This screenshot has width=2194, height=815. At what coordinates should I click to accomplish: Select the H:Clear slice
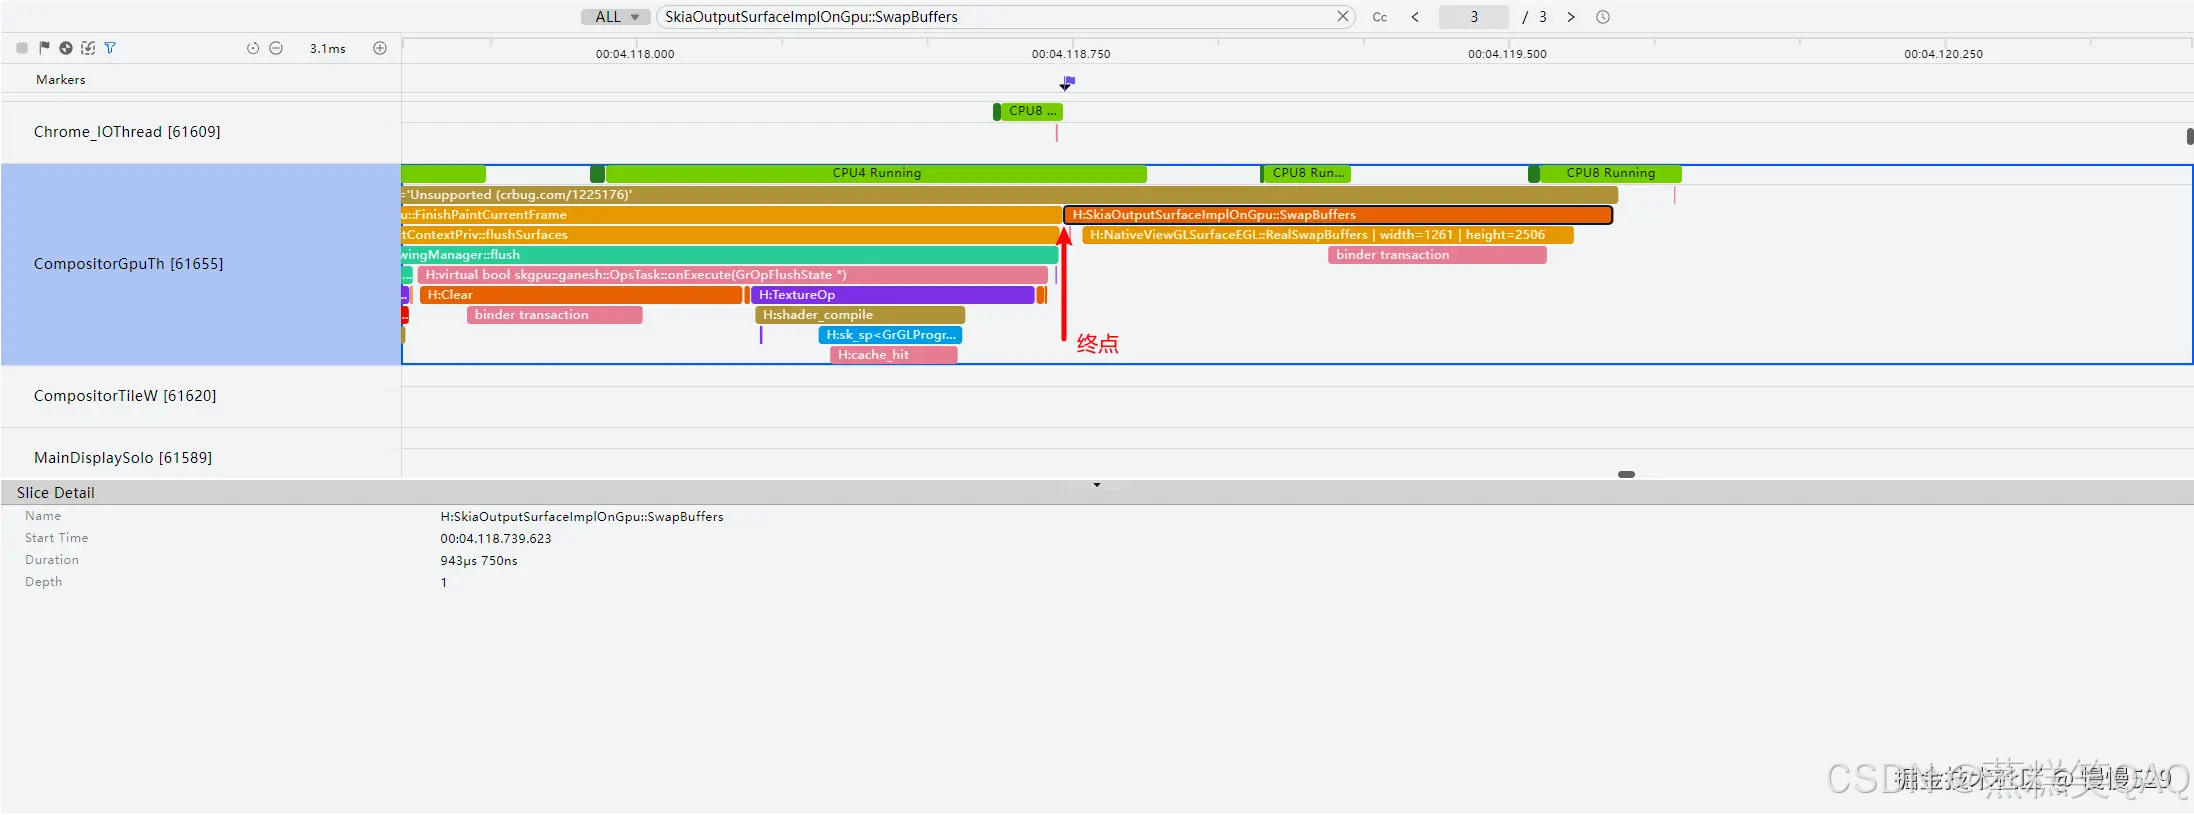tap(581, 295)
